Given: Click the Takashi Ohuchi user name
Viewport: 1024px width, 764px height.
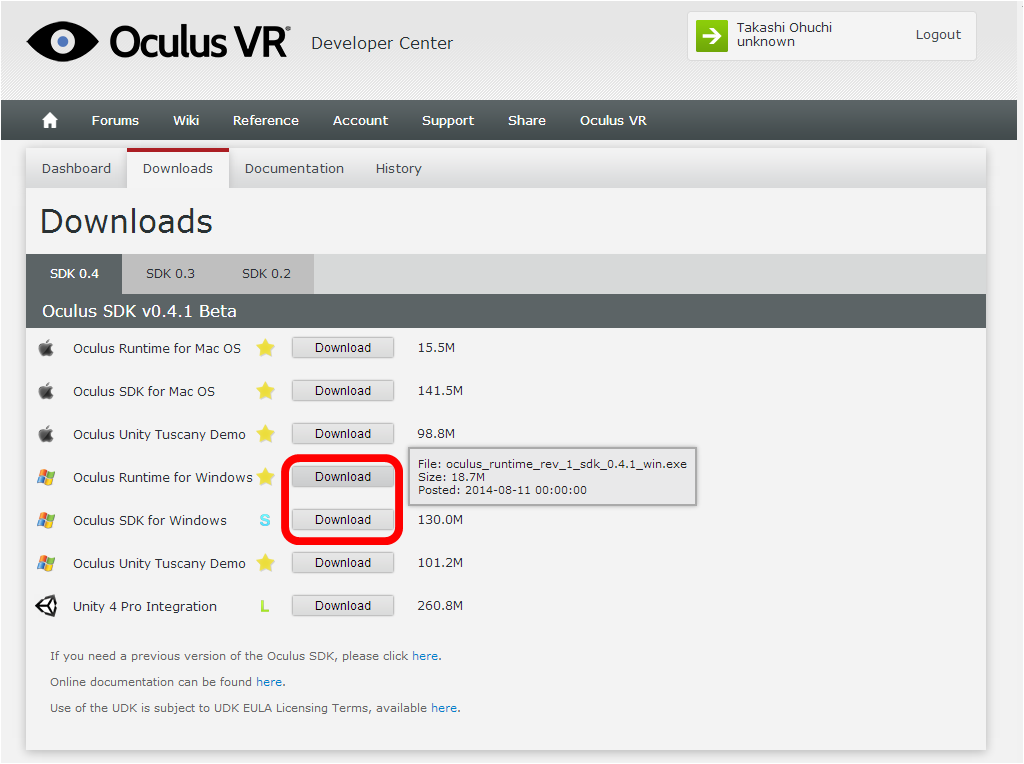Looking at the screenshot, I should coord(784,27).
